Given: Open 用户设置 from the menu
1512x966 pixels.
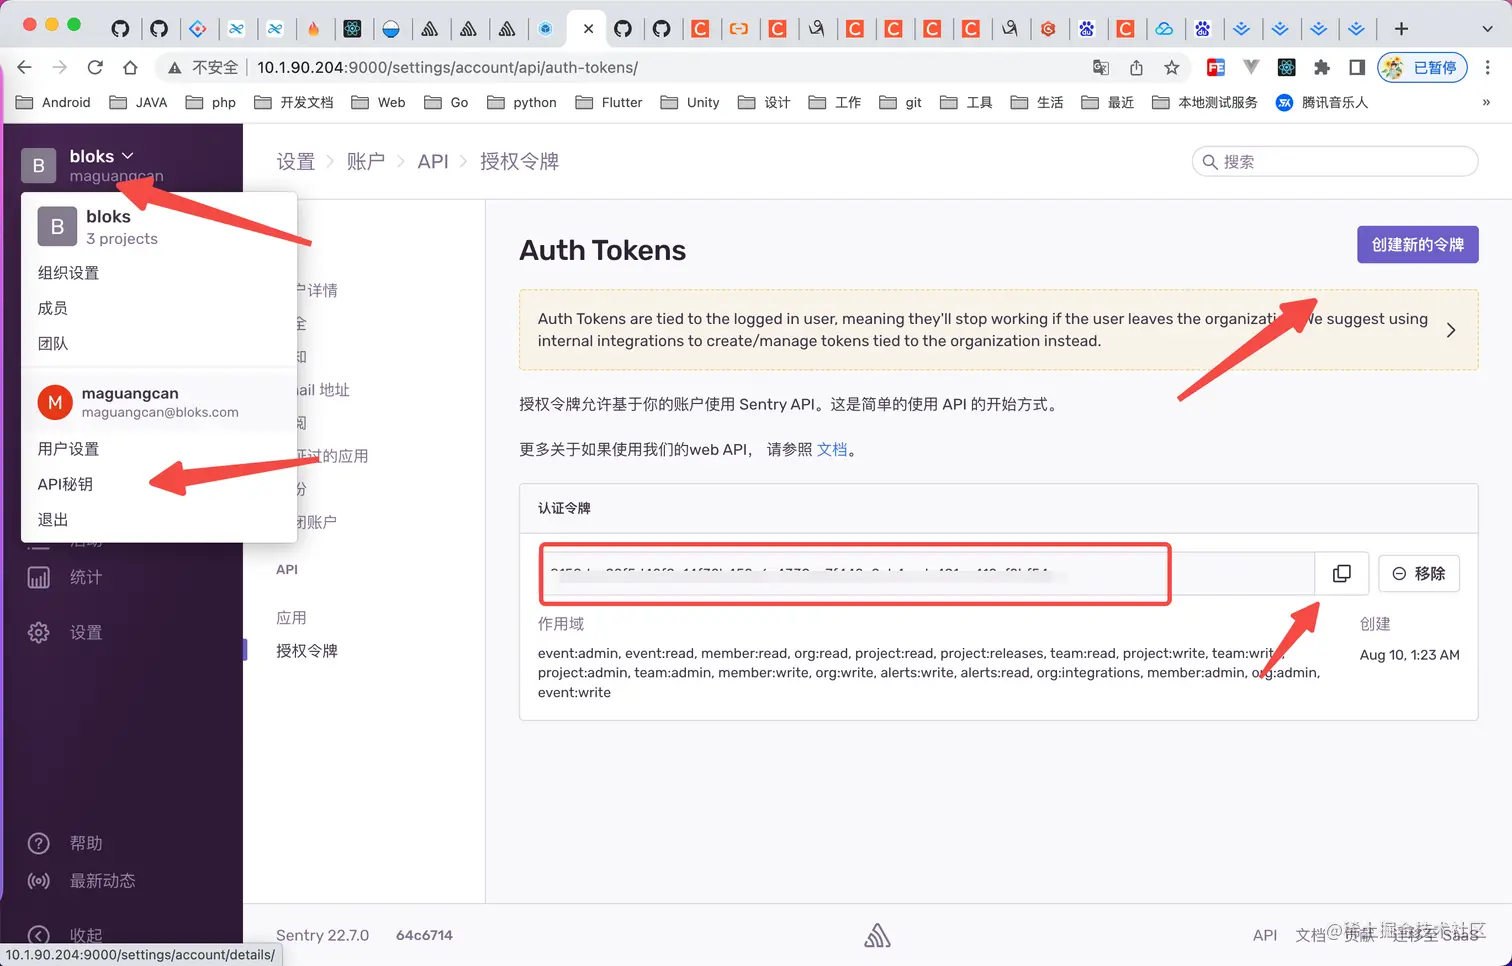Looking at the screenshot, I should tap(68, 449).
